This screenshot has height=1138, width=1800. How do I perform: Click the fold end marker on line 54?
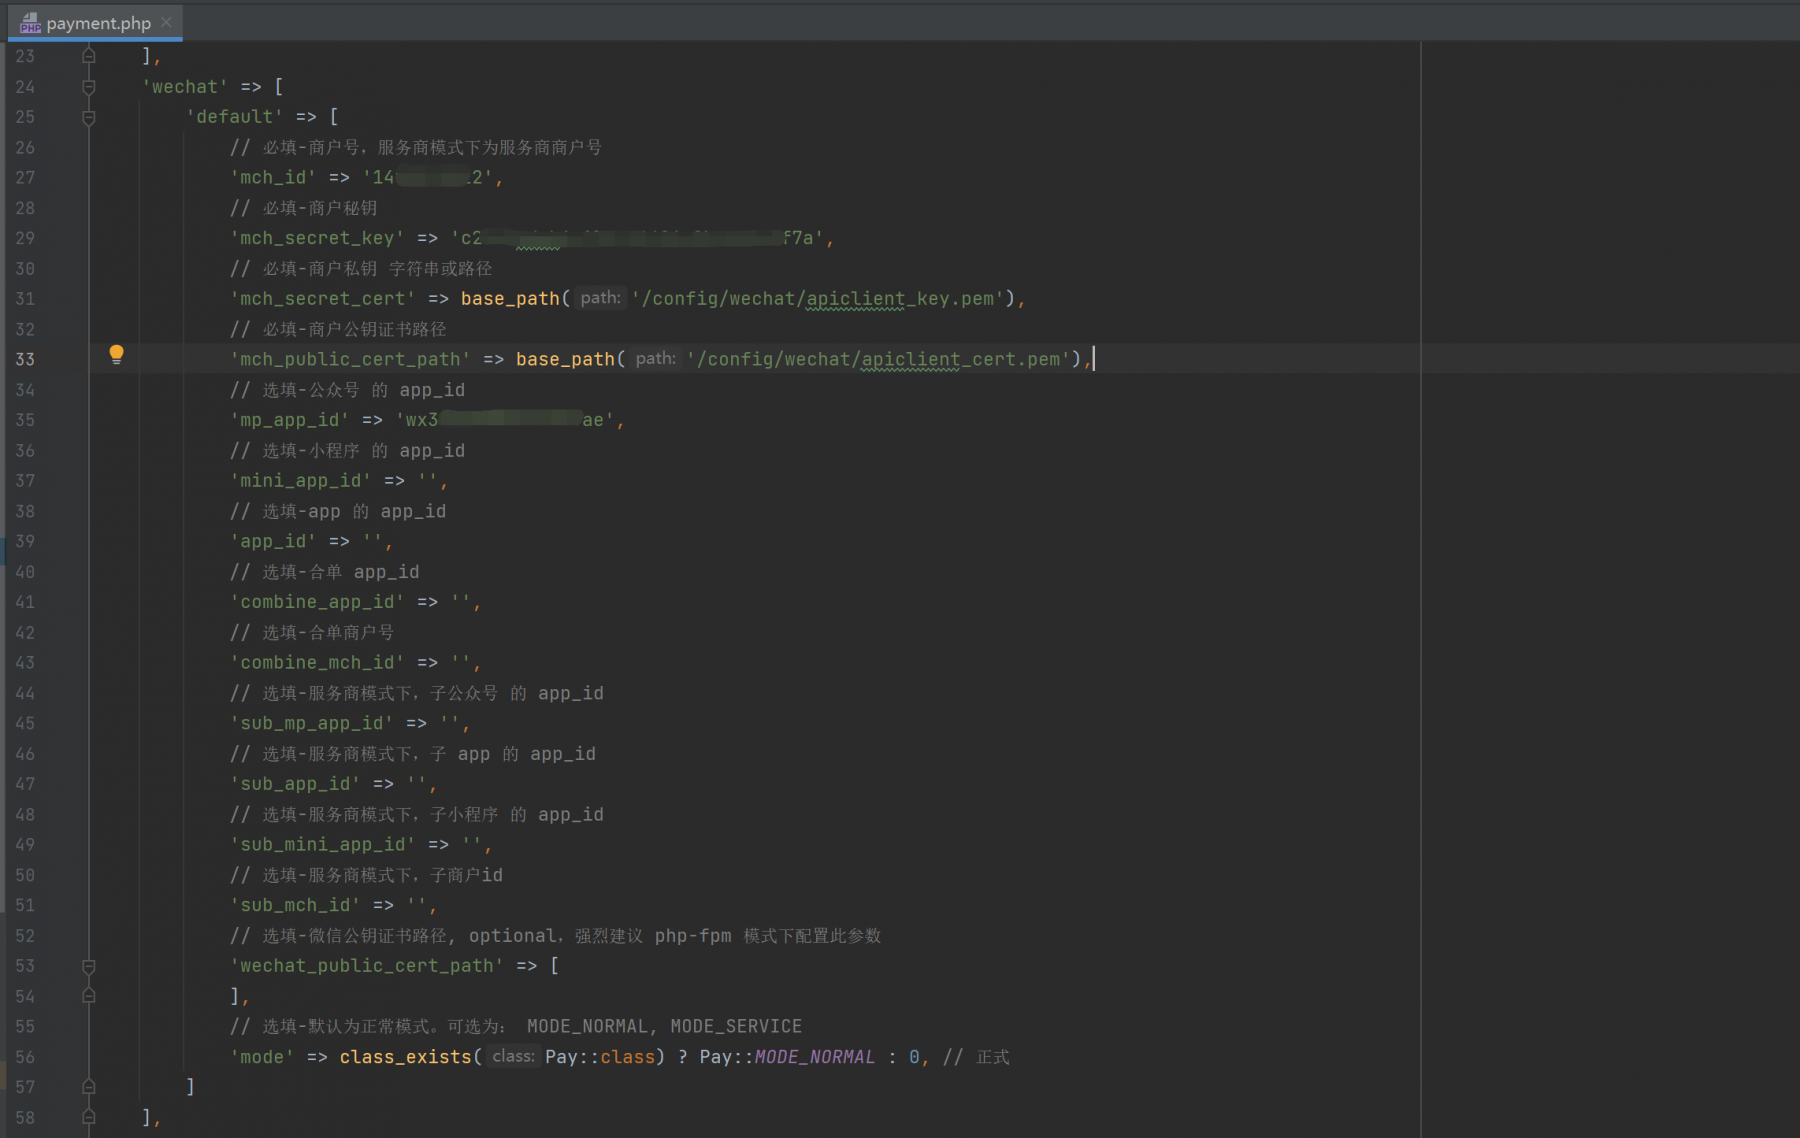(x=89, y=996)
